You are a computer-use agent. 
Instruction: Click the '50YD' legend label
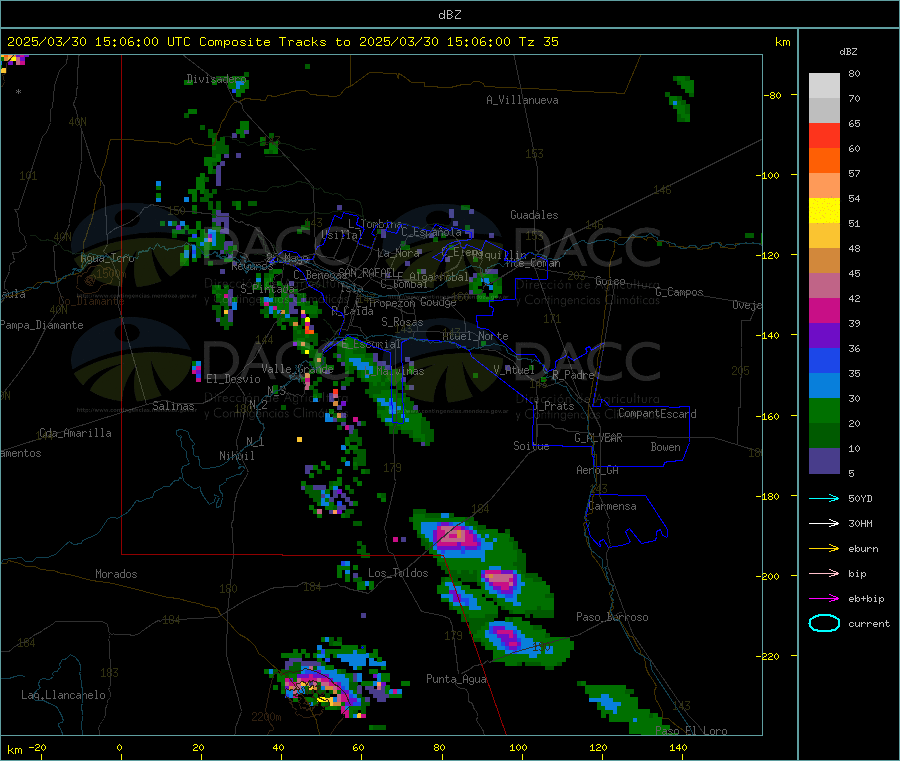coord(860,498)
